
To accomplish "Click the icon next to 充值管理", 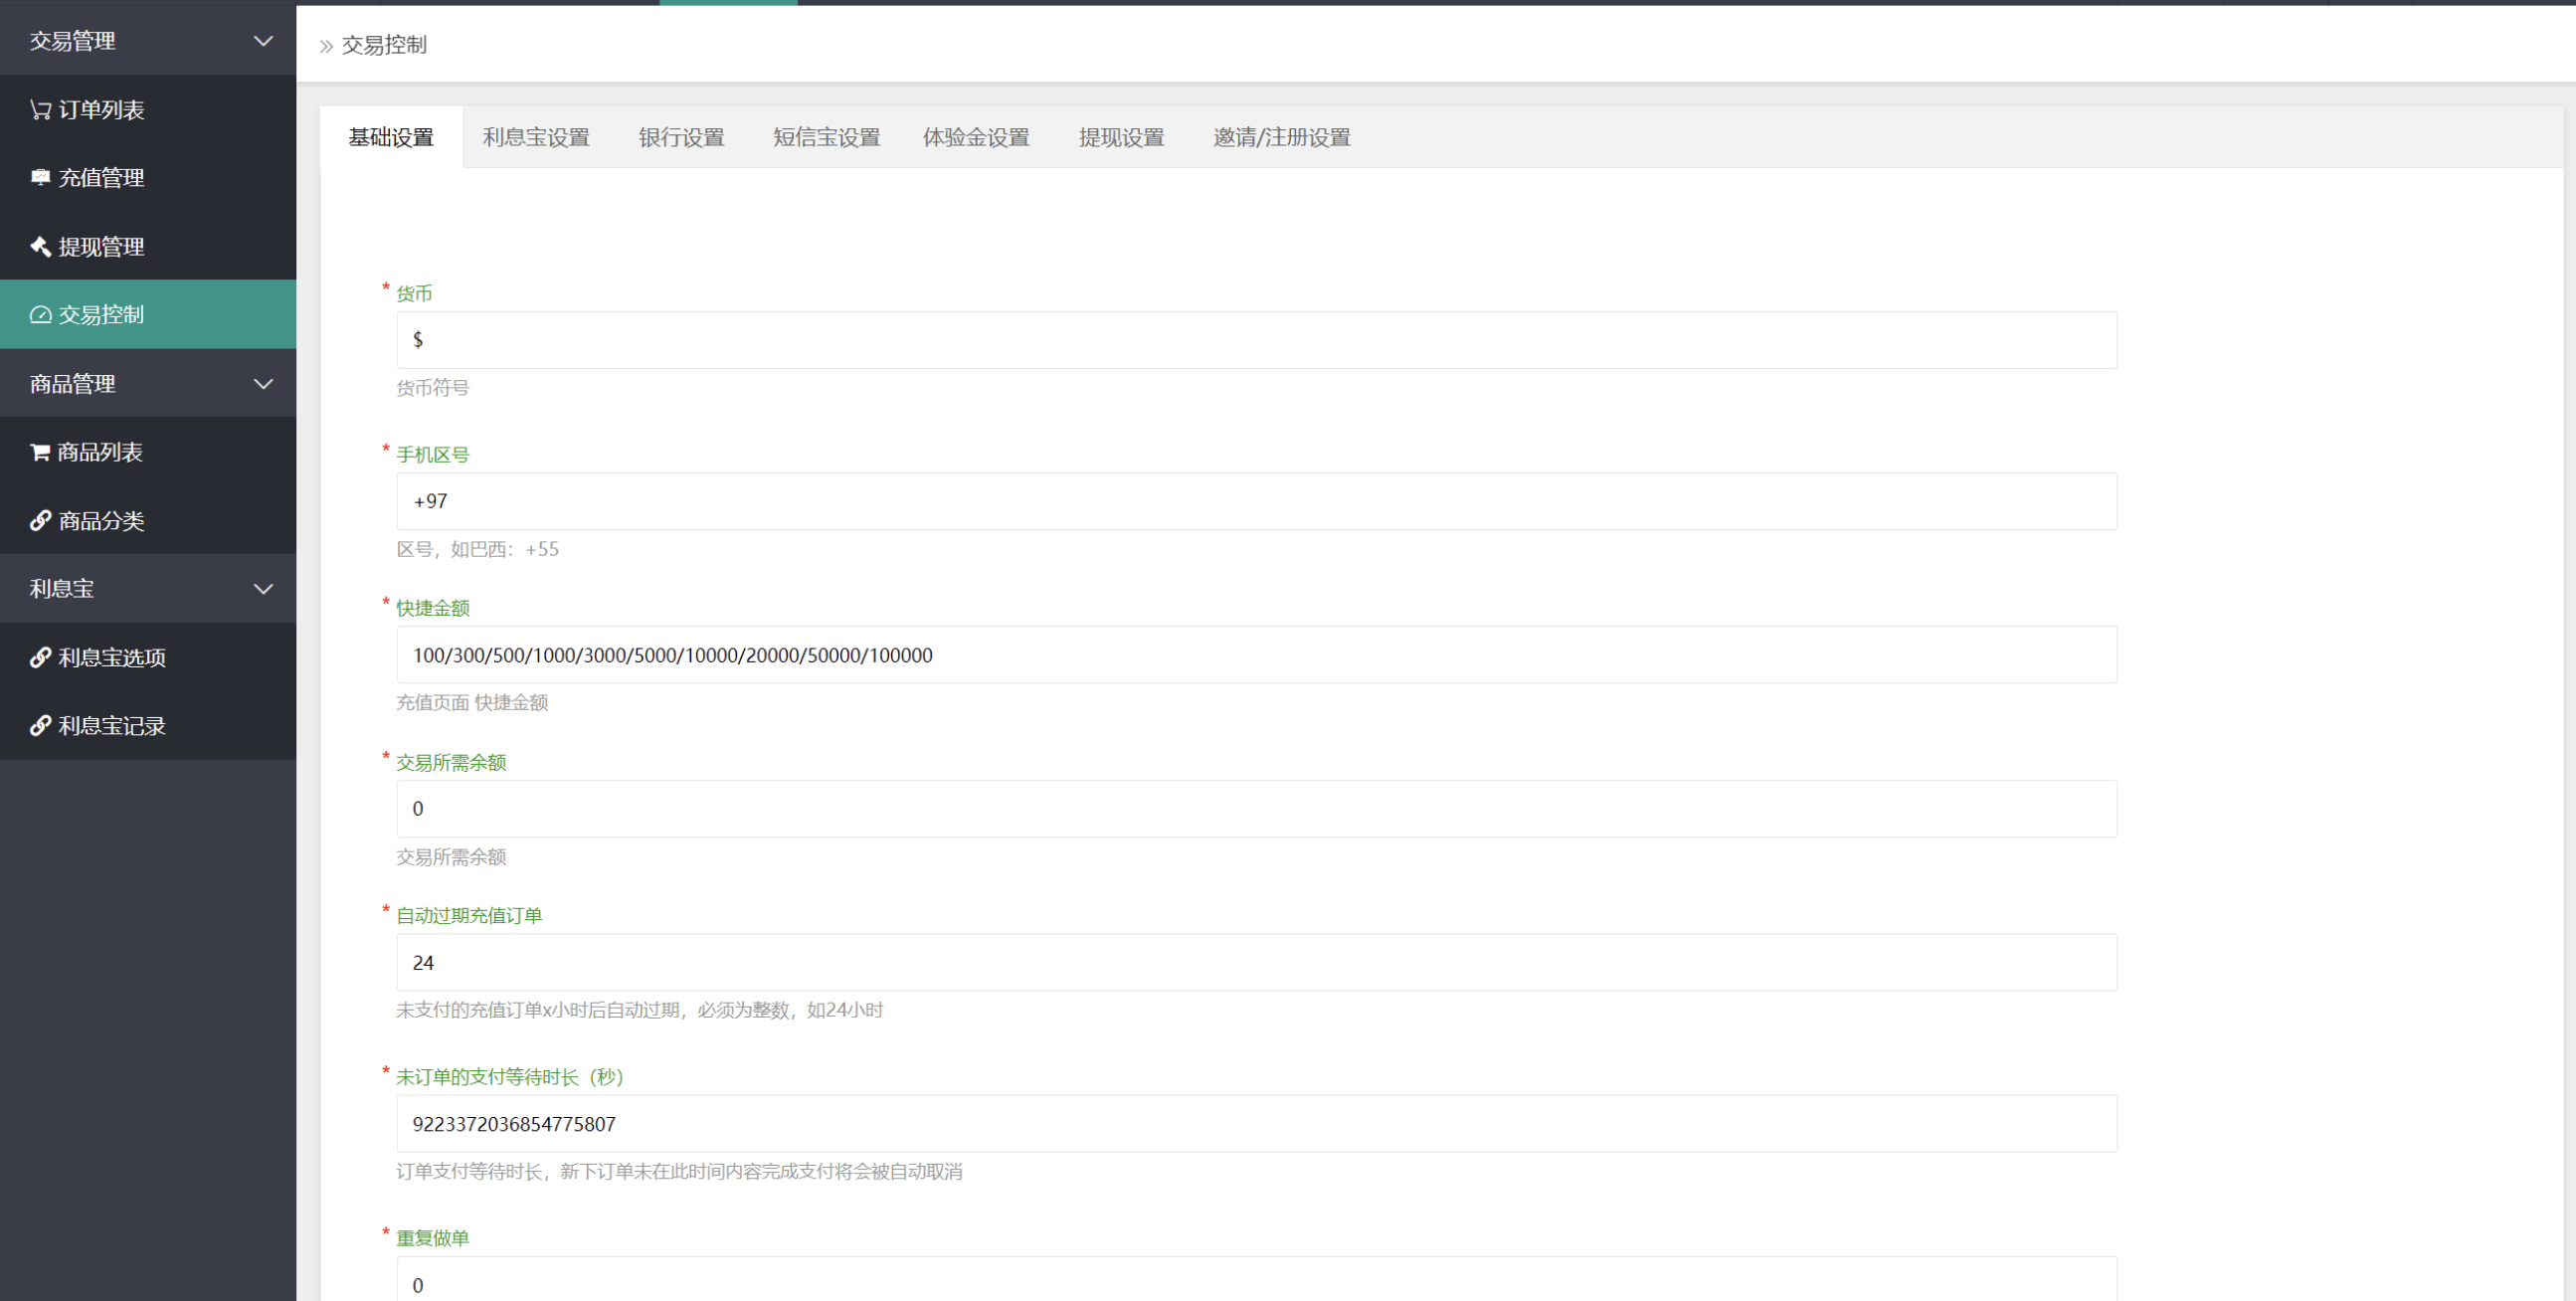I will pyautogui.click(x=40, y=178).
